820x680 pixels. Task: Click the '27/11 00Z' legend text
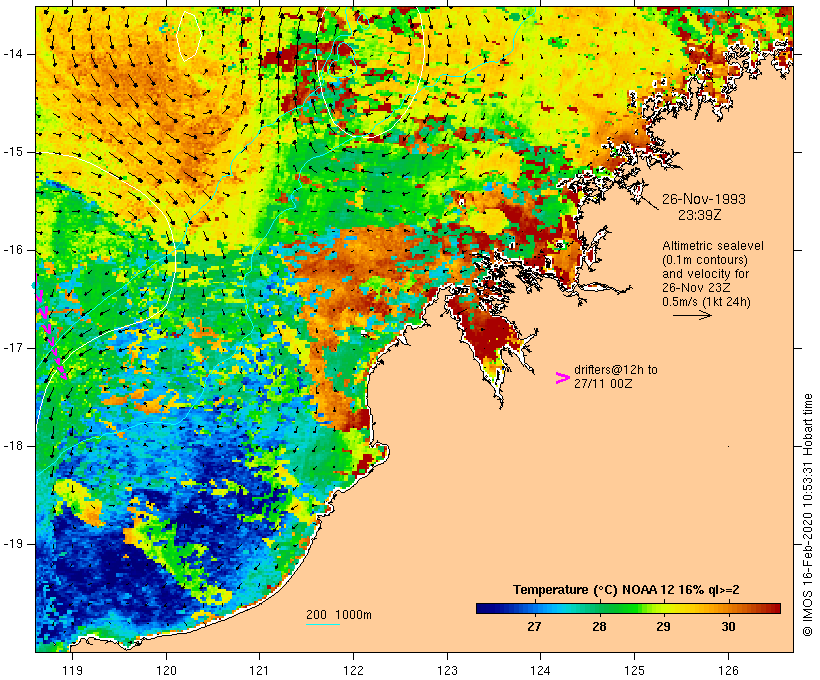[x=603, y=383]
